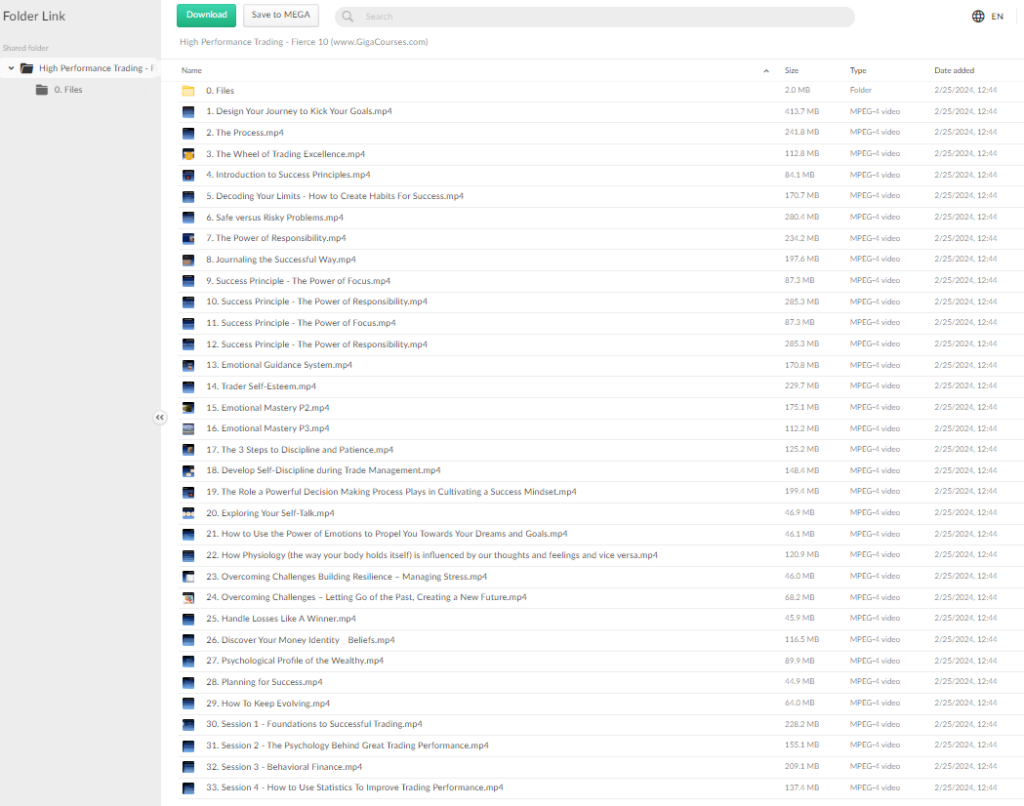This screenshot has width=1024, height=806.
Task: Select the 0. Files folder in sidebar
Action: (68, 90)
